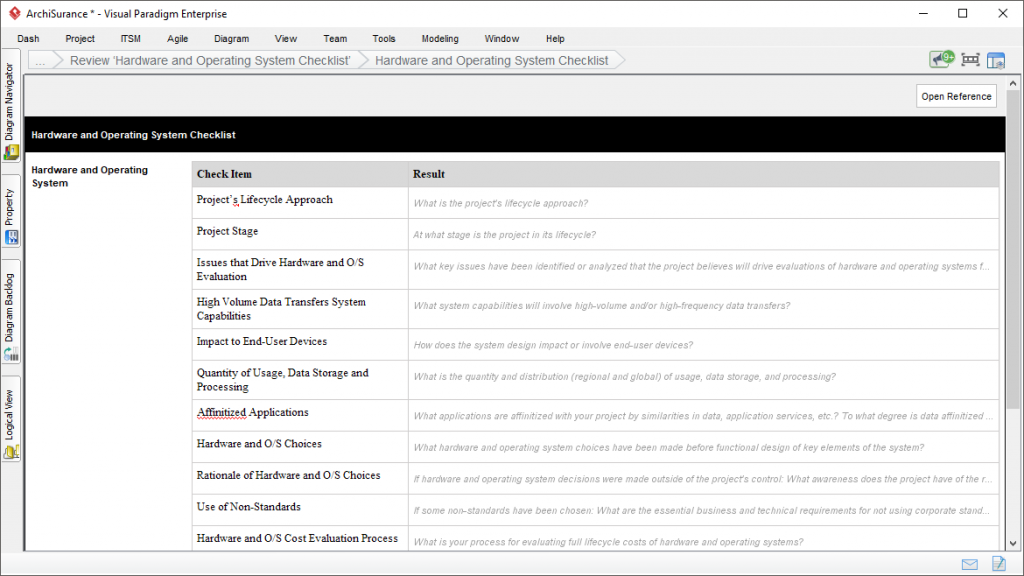Click the document edit pencil icon
The image size is (1024, 576).
998,564
